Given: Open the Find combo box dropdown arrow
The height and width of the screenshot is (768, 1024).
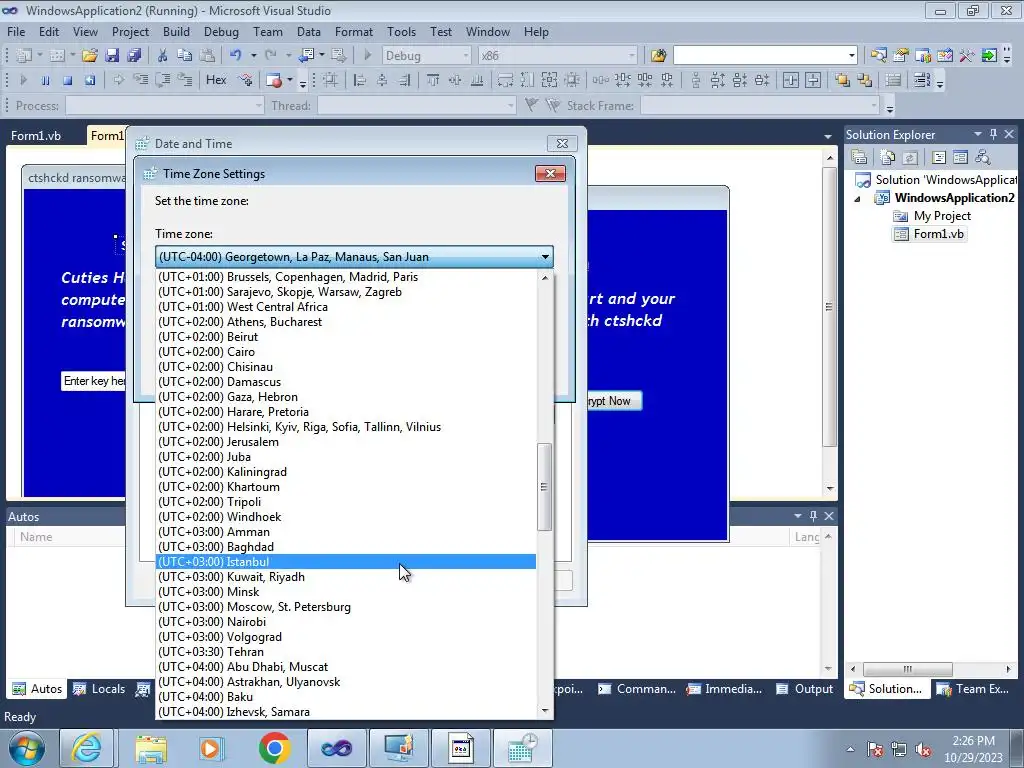Looking at the screenshot, I should 852,56.
